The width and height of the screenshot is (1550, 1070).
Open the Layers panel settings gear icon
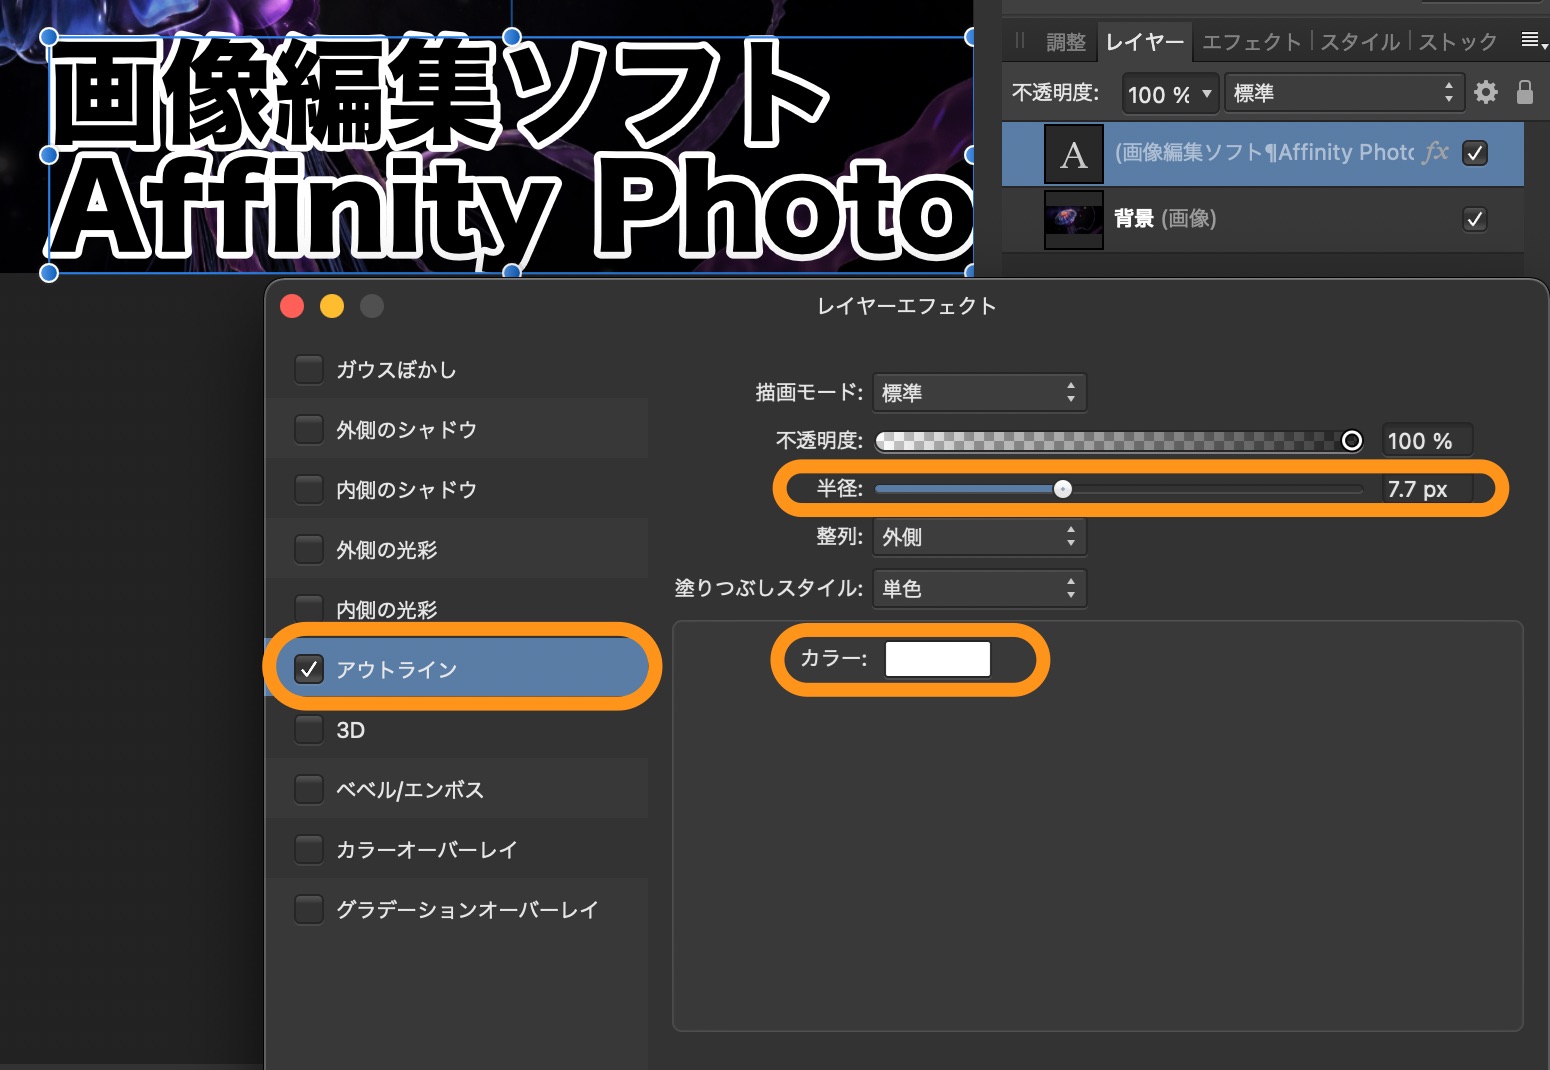[x=1486, y=93]
